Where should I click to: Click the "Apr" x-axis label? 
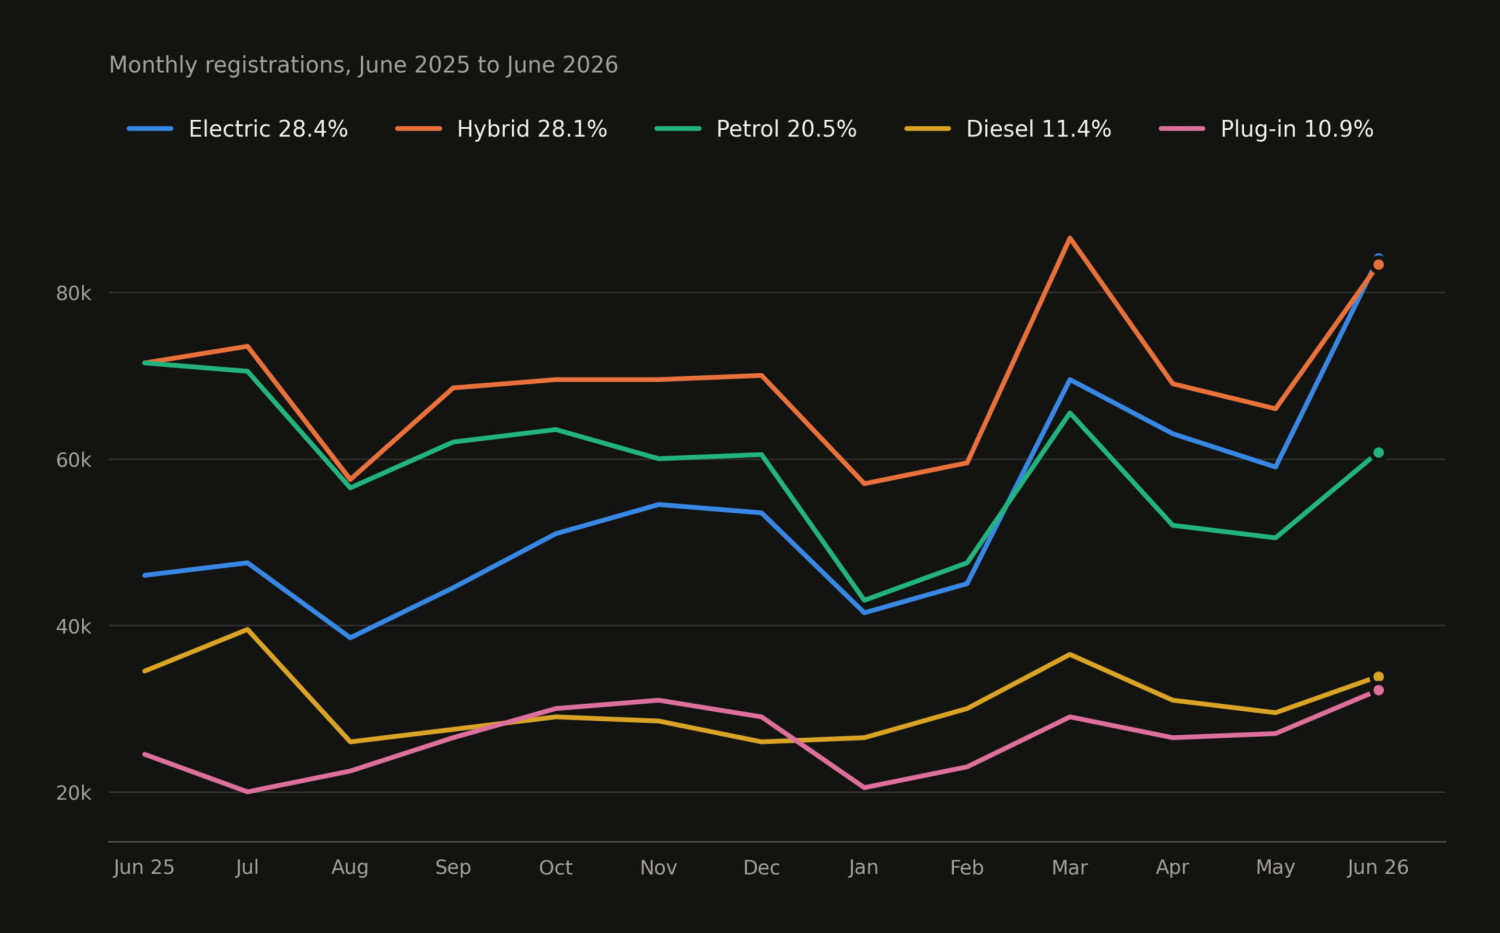tap(1173, 868)
